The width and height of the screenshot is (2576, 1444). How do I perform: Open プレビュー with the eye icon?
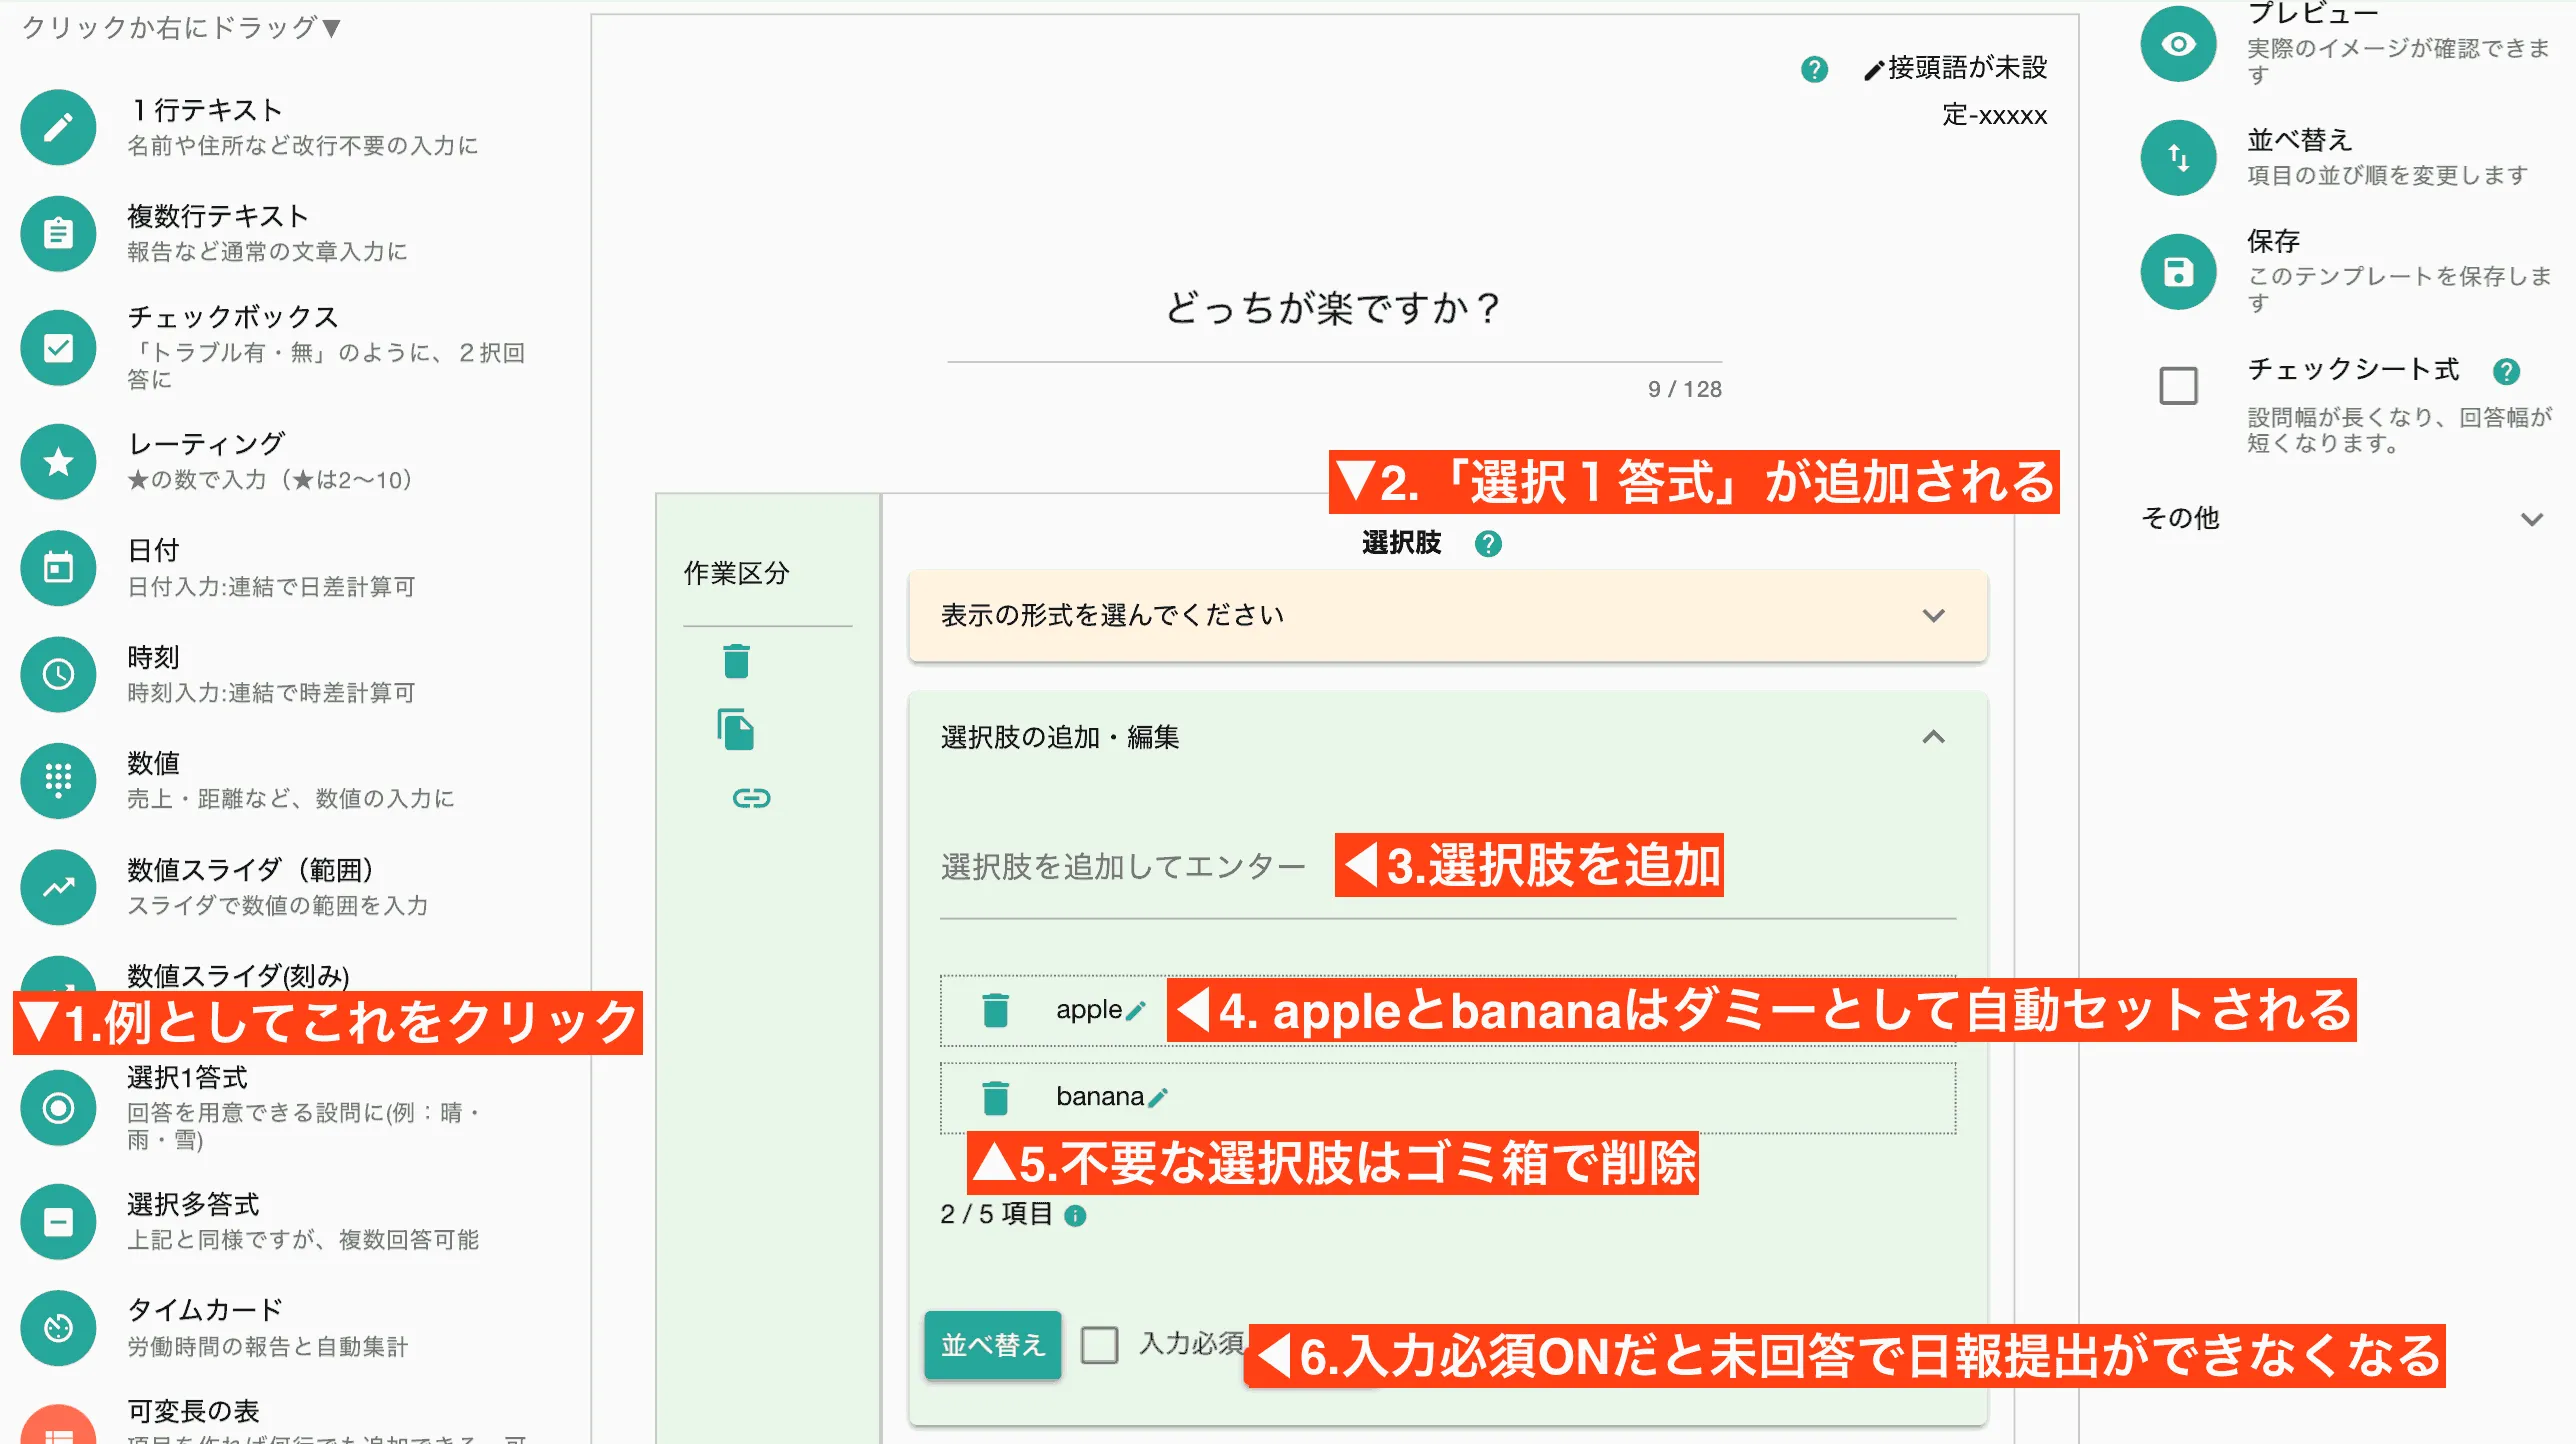click(2177, 44)
